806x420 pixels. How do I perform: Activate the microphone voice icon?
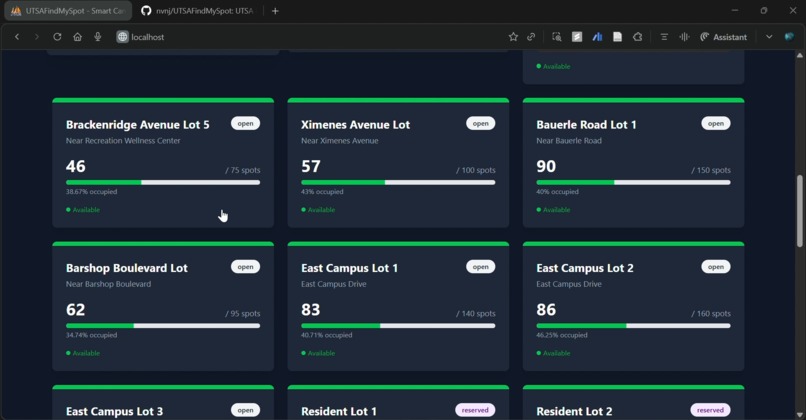(98, 37)
